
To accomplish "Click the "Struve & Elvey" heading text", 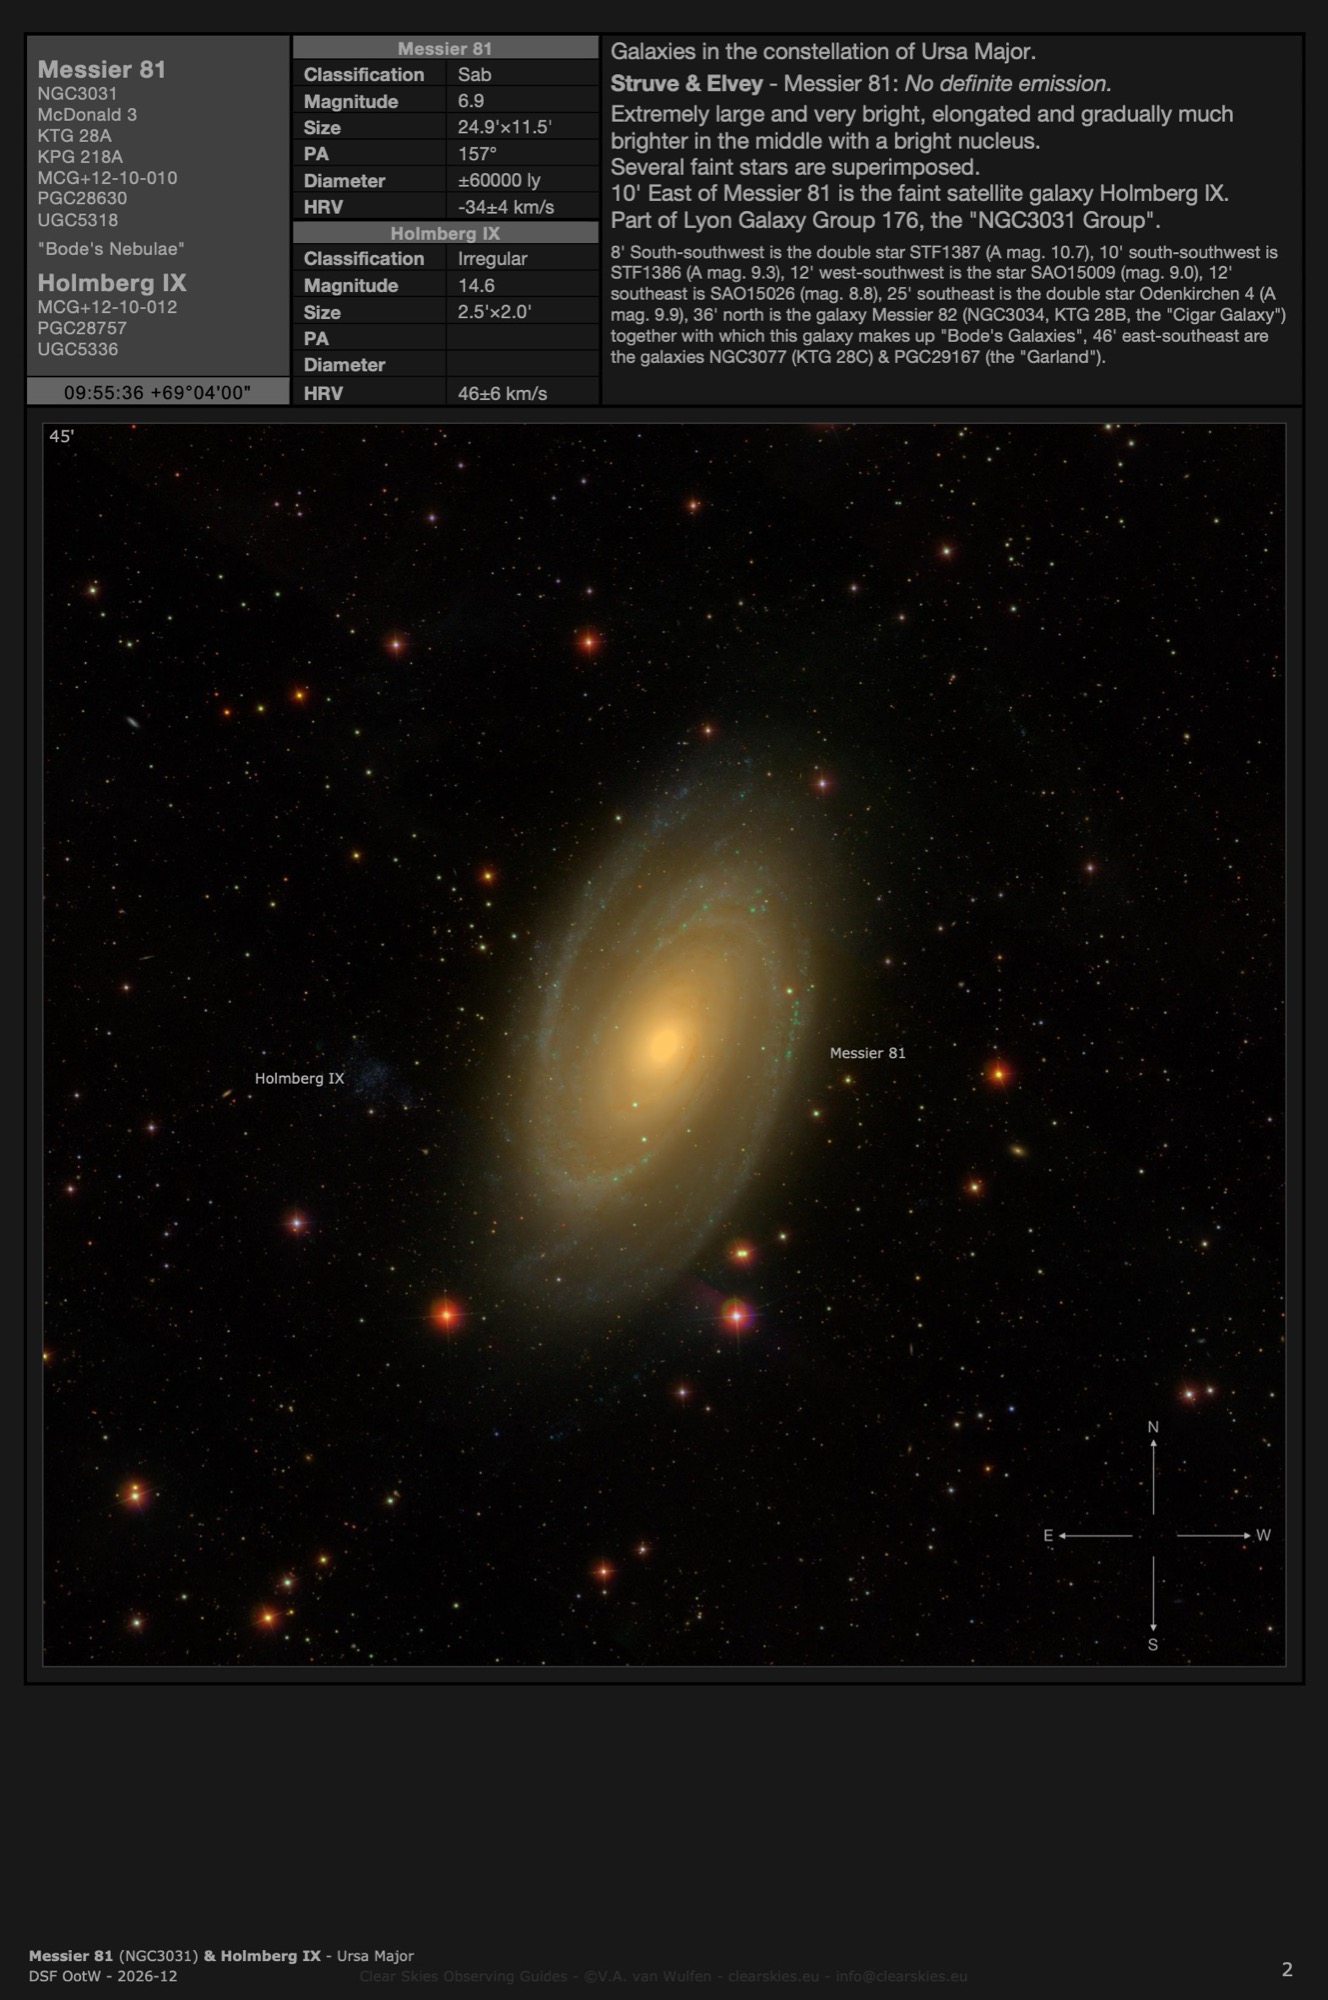I will (x=686, y=84).
